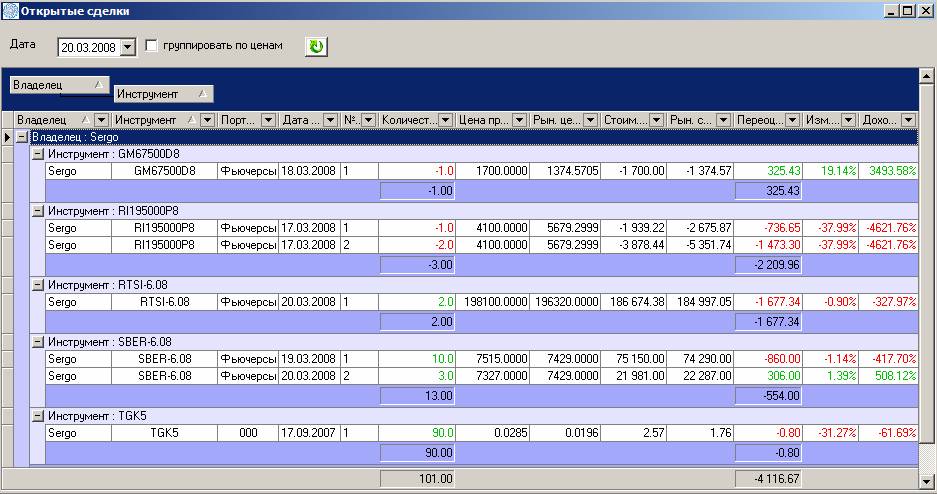Collapse the 'Инструмент : SBER-6.08' group
The width and height of the screenshot is (937, 494).
tap(38, 342)
